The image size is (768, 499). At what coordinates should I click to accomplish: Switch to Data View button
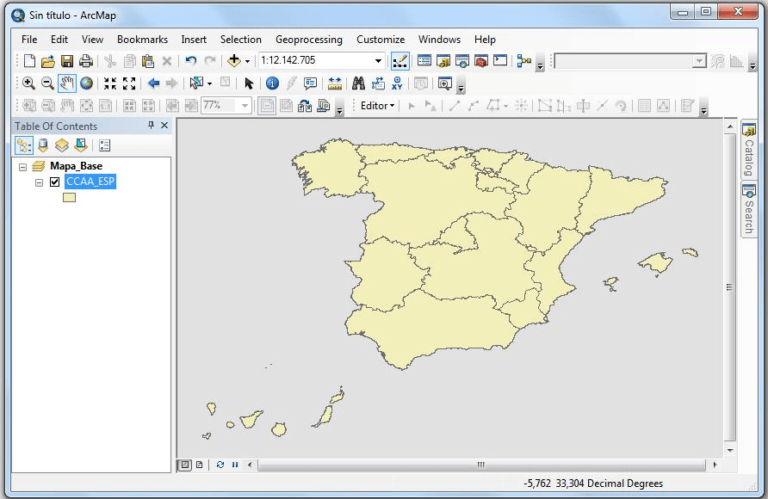[184, 464]
